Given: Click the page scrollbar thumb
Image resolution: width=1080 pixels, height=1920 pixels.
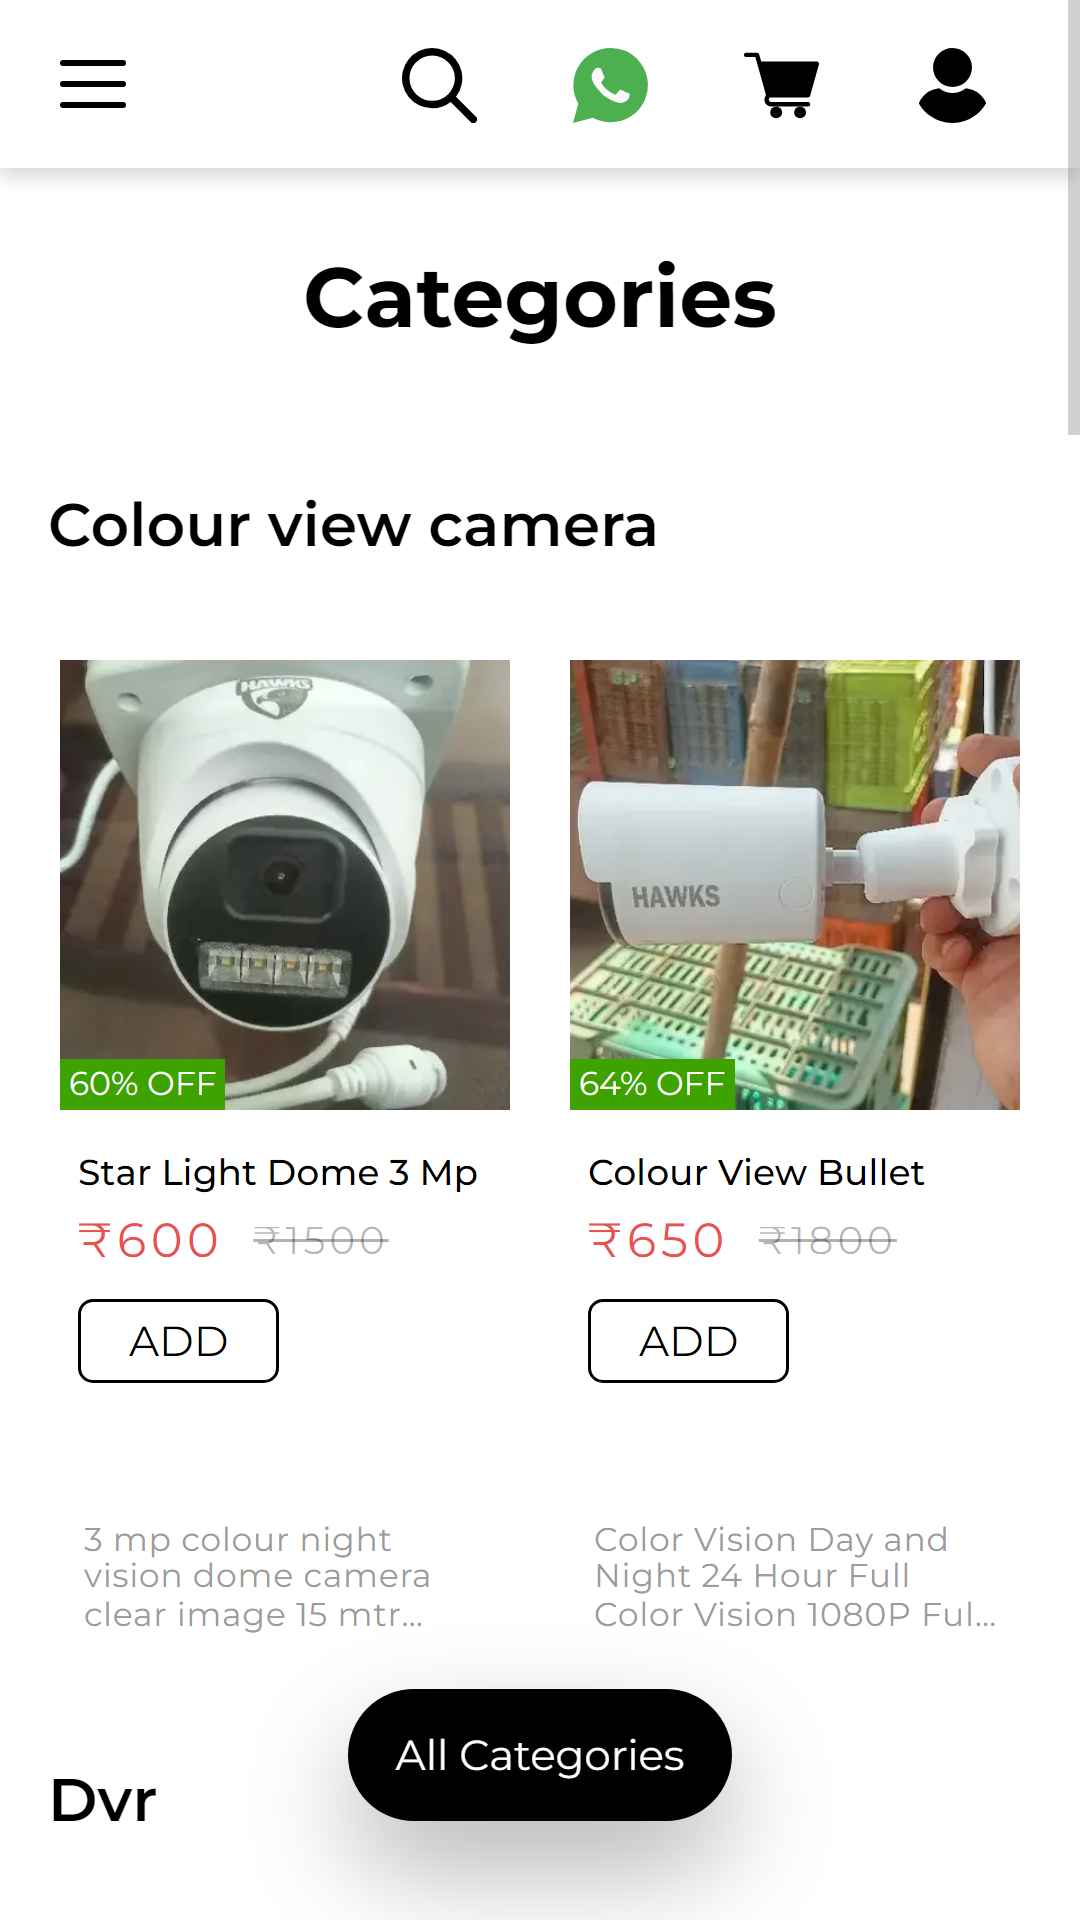Looking at the screenshot, I should pos(1074,217).
